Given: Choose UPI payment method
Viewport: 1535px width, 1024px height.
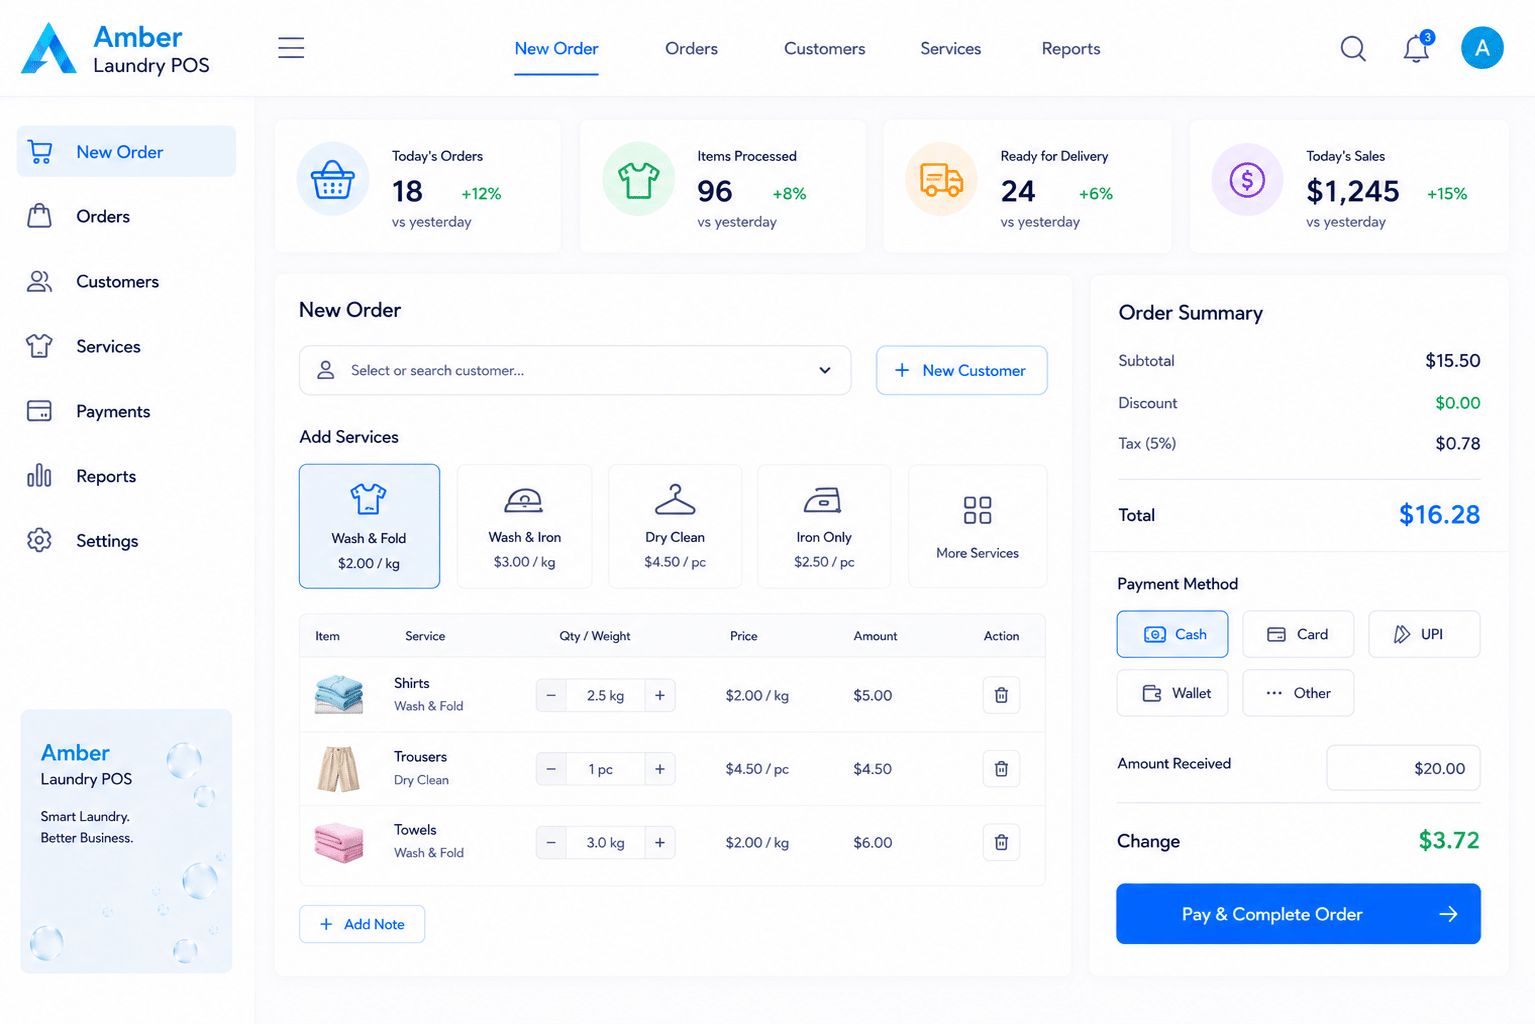Looking at the screenshot, I should (1424, 634).
